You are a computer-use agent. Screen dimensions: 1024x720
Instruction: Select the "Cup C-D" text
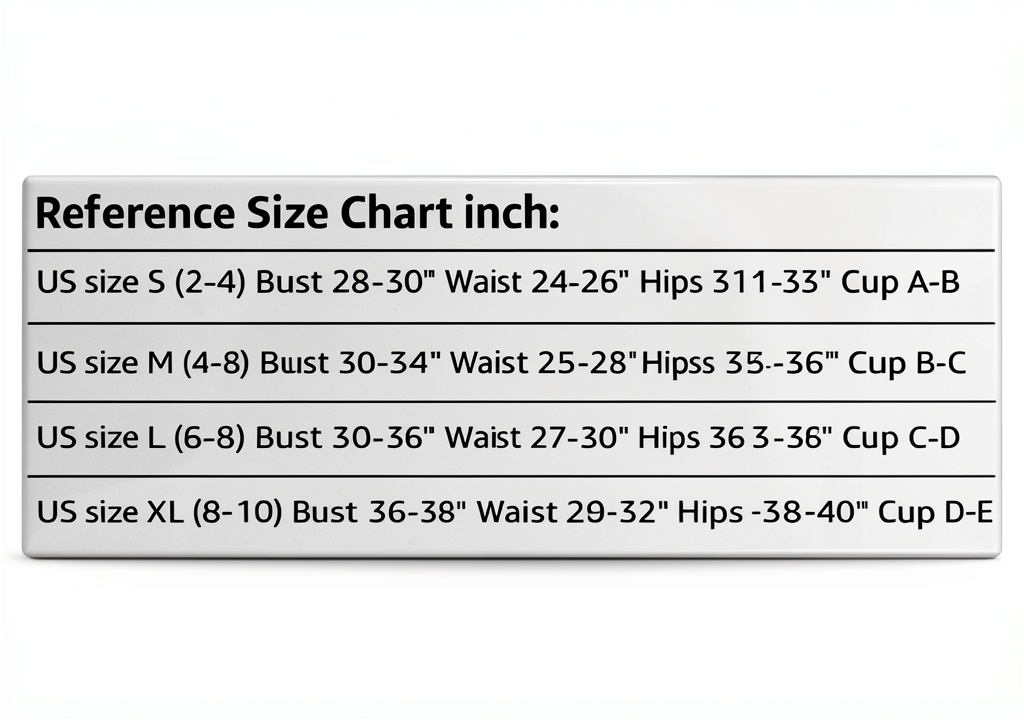click(x=902, y=437)
